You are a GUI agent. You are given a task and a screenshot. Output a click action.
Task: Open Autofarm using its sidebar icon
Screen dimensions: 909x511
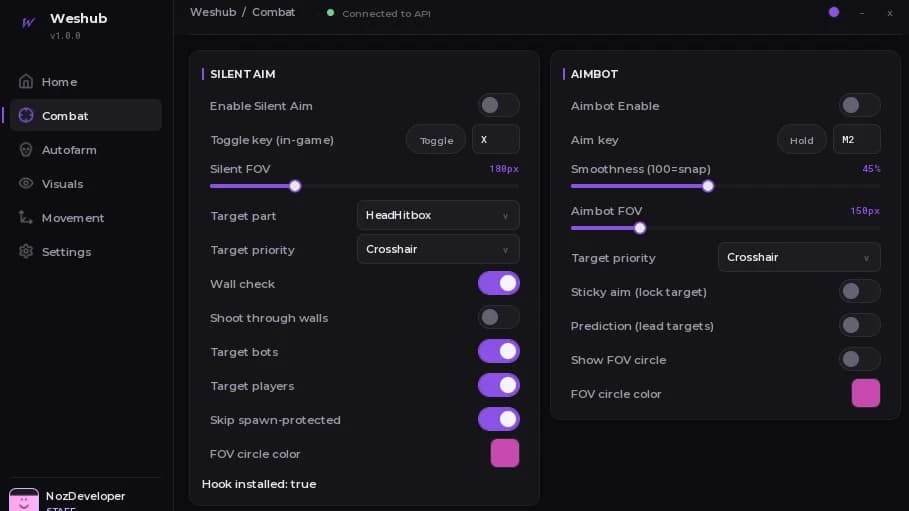click(26, 150)
